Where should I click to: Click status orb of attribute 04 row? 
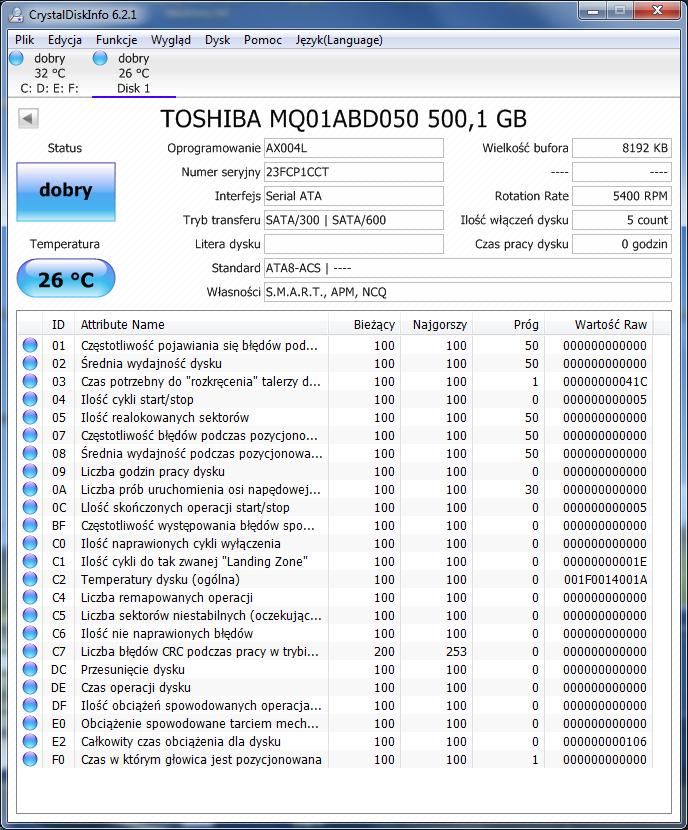(30, 399)
